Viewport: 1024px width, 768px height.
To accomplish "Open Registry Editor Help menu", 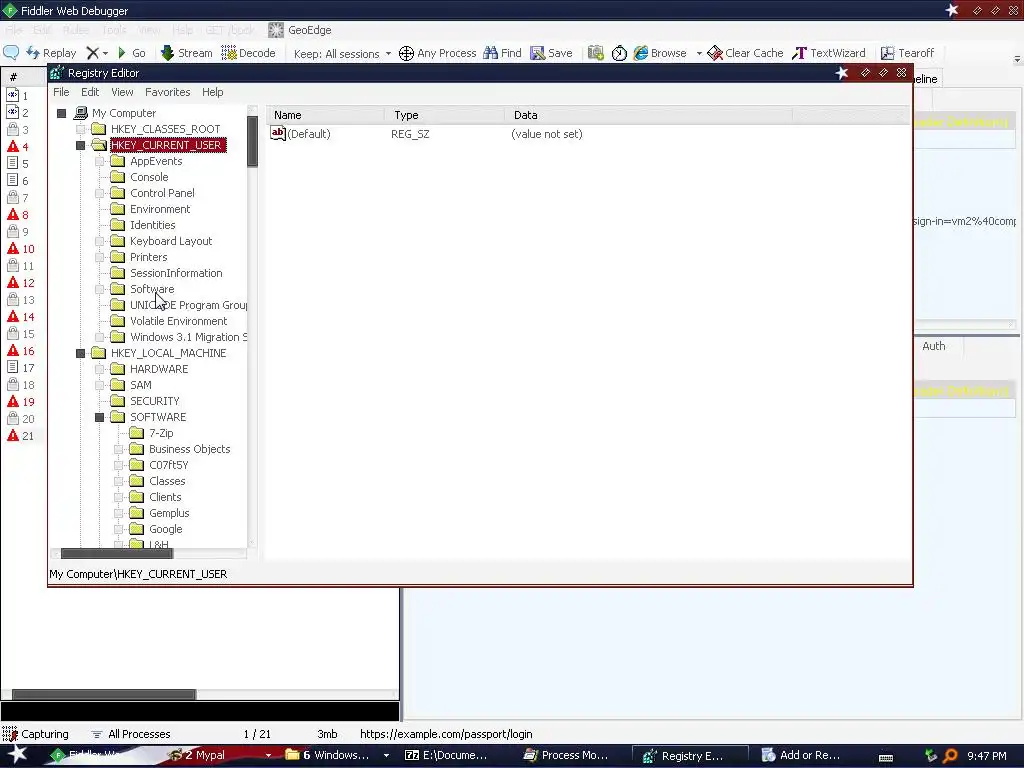I will [x=212, y=92].
